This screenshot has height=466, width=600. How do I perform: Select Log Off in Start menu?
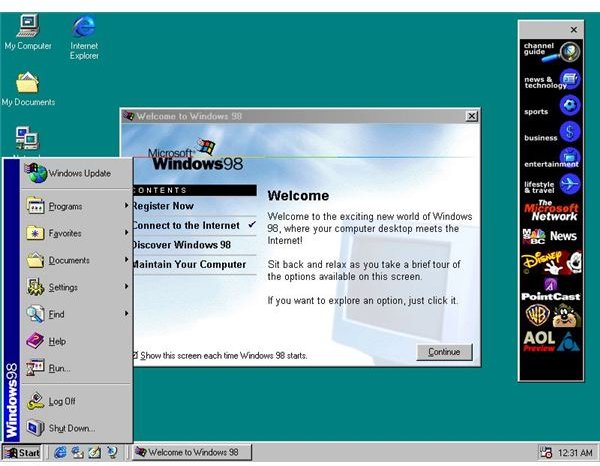[x=76, y=401]
